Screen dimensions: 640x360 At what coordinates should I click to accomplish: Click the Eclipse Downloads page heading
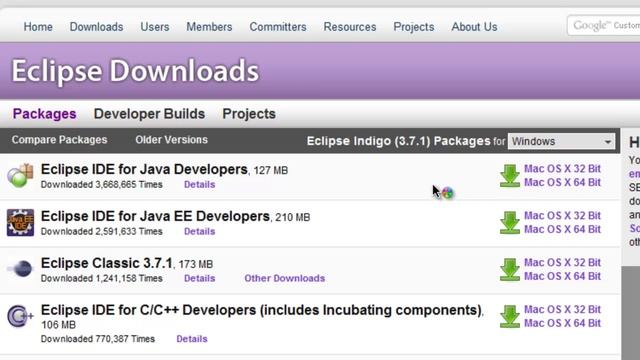pos(135,71)
